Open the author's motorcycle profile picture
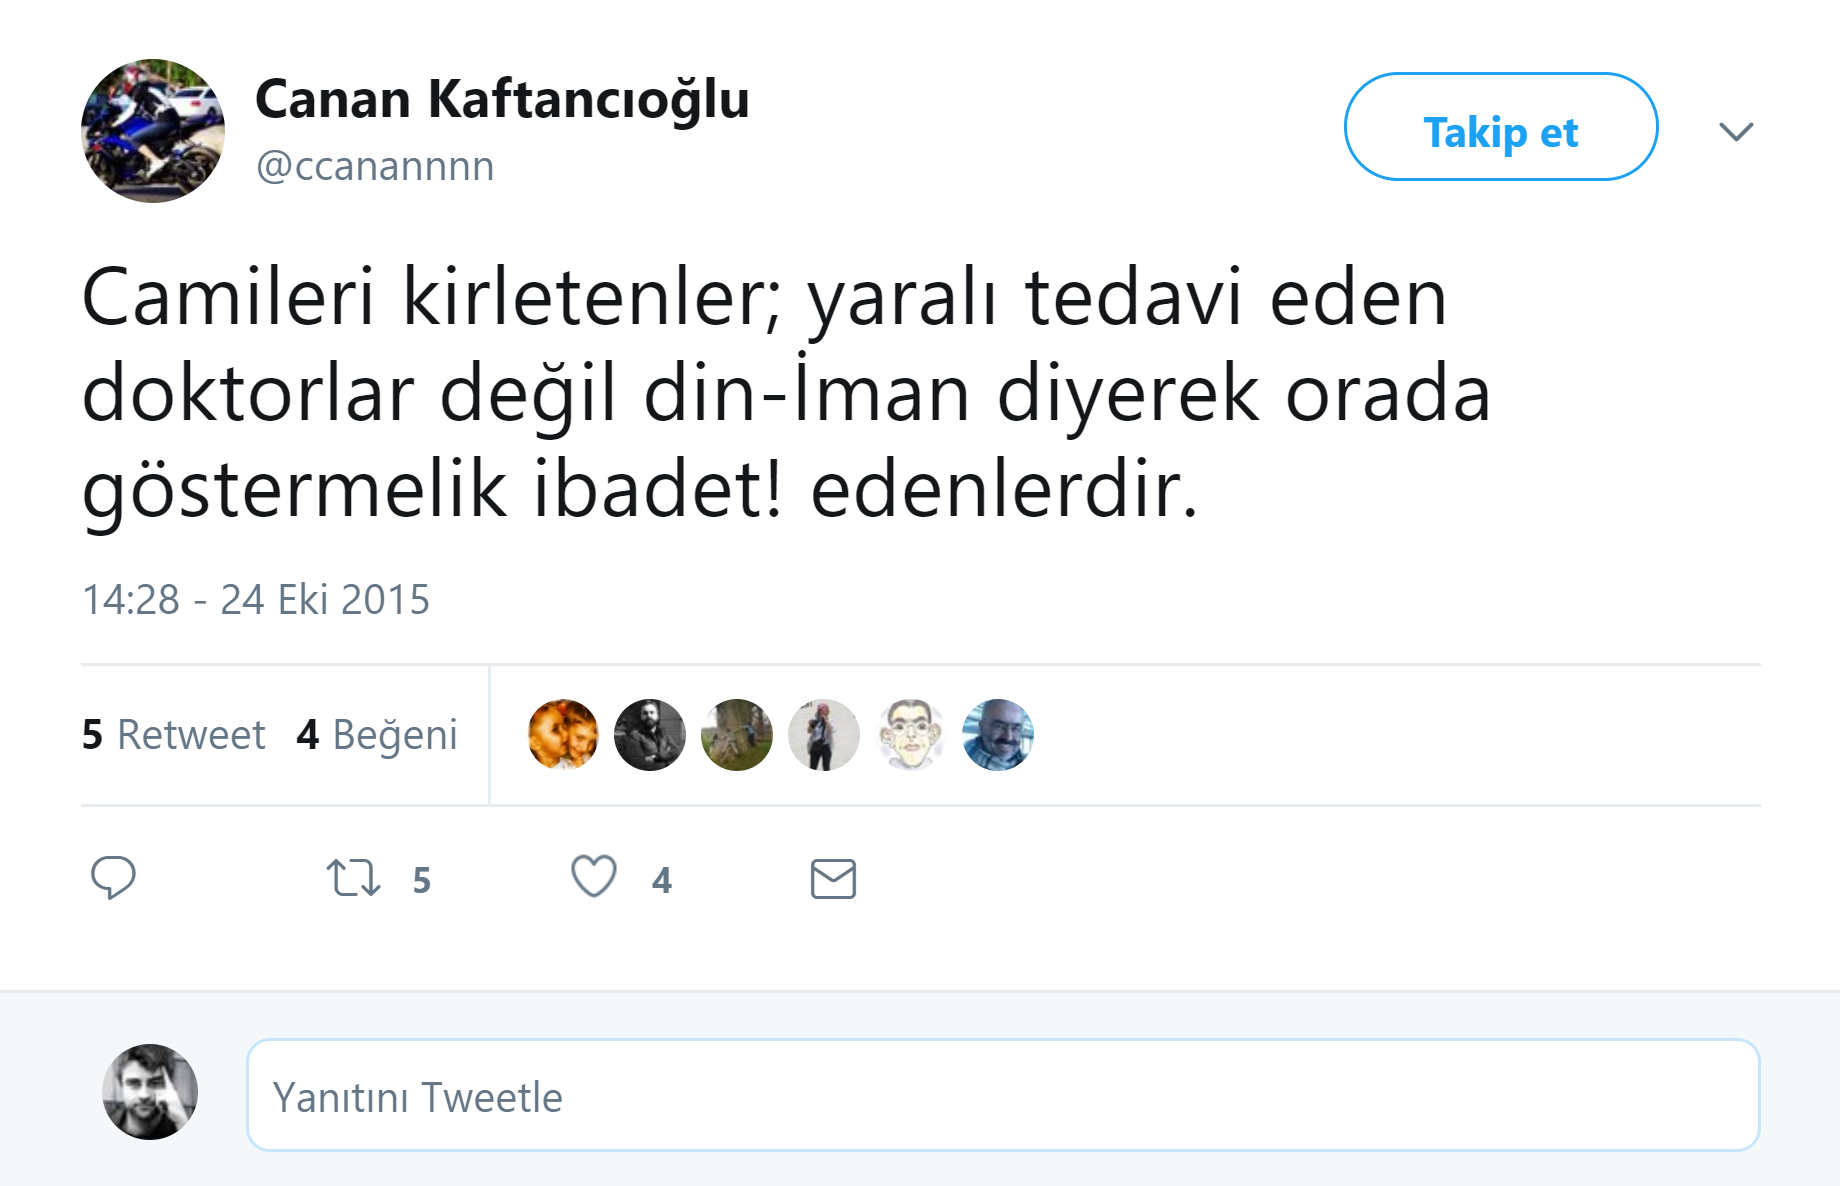Image resolution: width=1840 pixels, height=1186 pixels. pyautogui.click(x=153, y=131)
